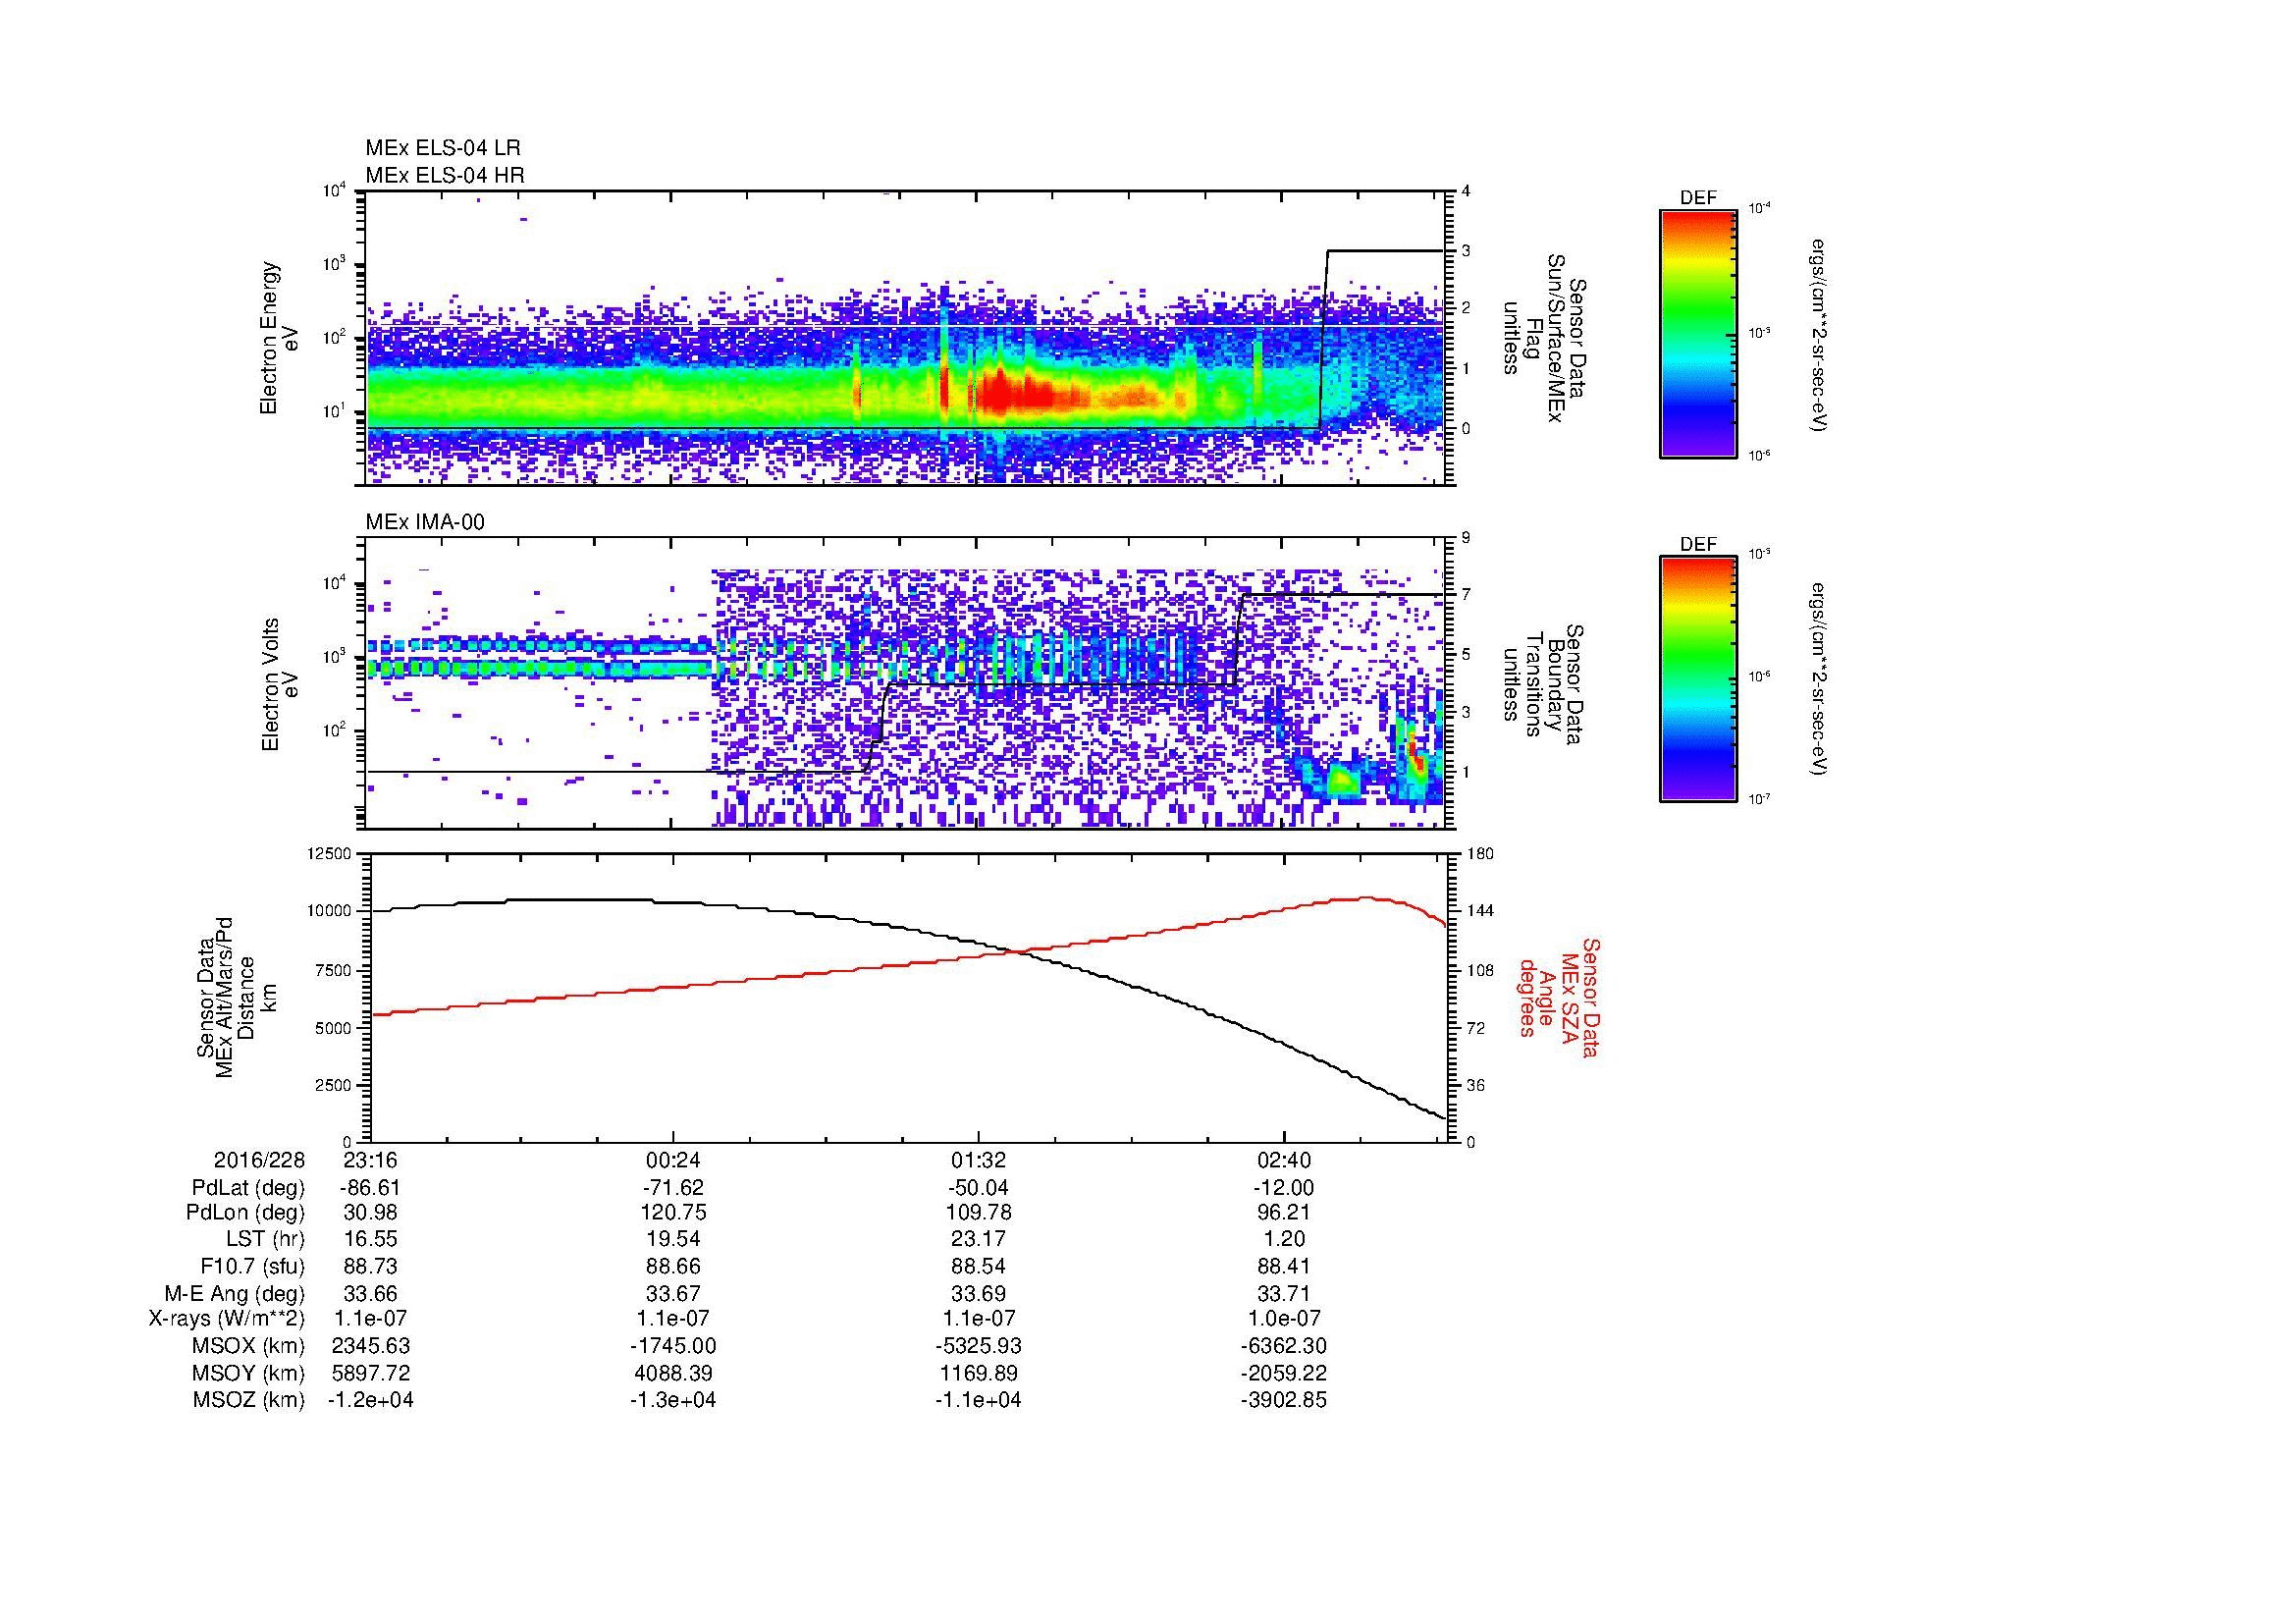Click the 01:32 time tick label
This screenshot has width=2296, height=1623.
pyautogui.click(x=978, y=1160)
